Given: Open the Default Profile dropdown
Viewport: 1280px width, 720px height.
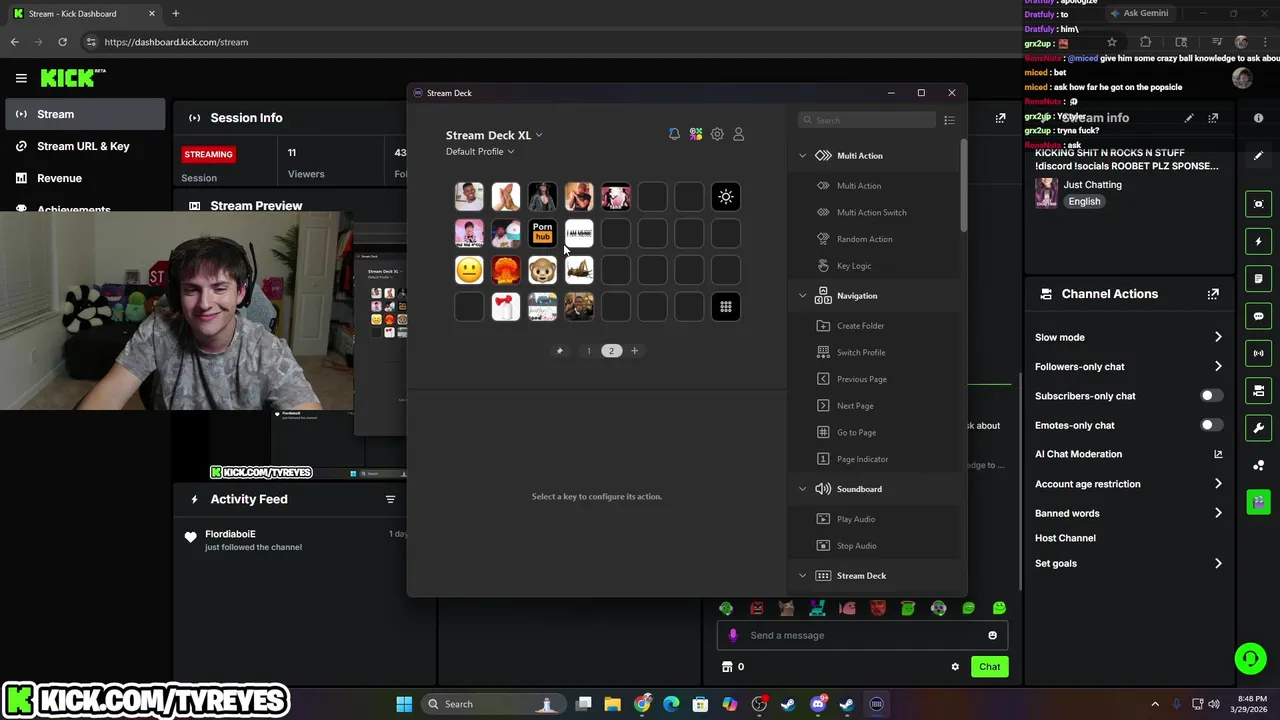Looking at the screenshot, I should (x=480, y=152).
